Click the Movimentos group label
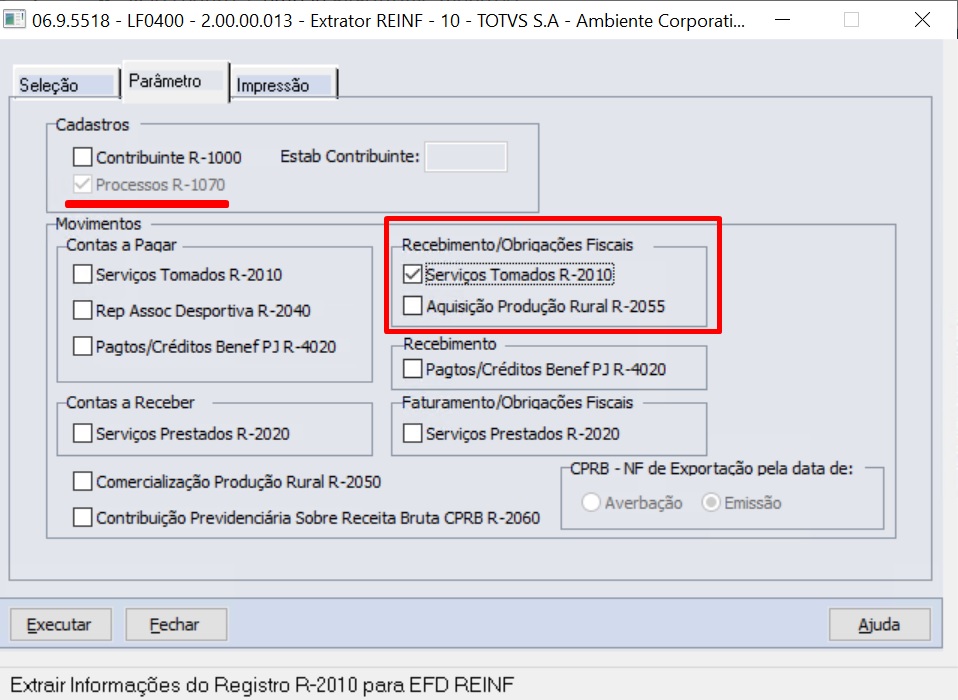The image size is (958, 700). pos(98,224)
